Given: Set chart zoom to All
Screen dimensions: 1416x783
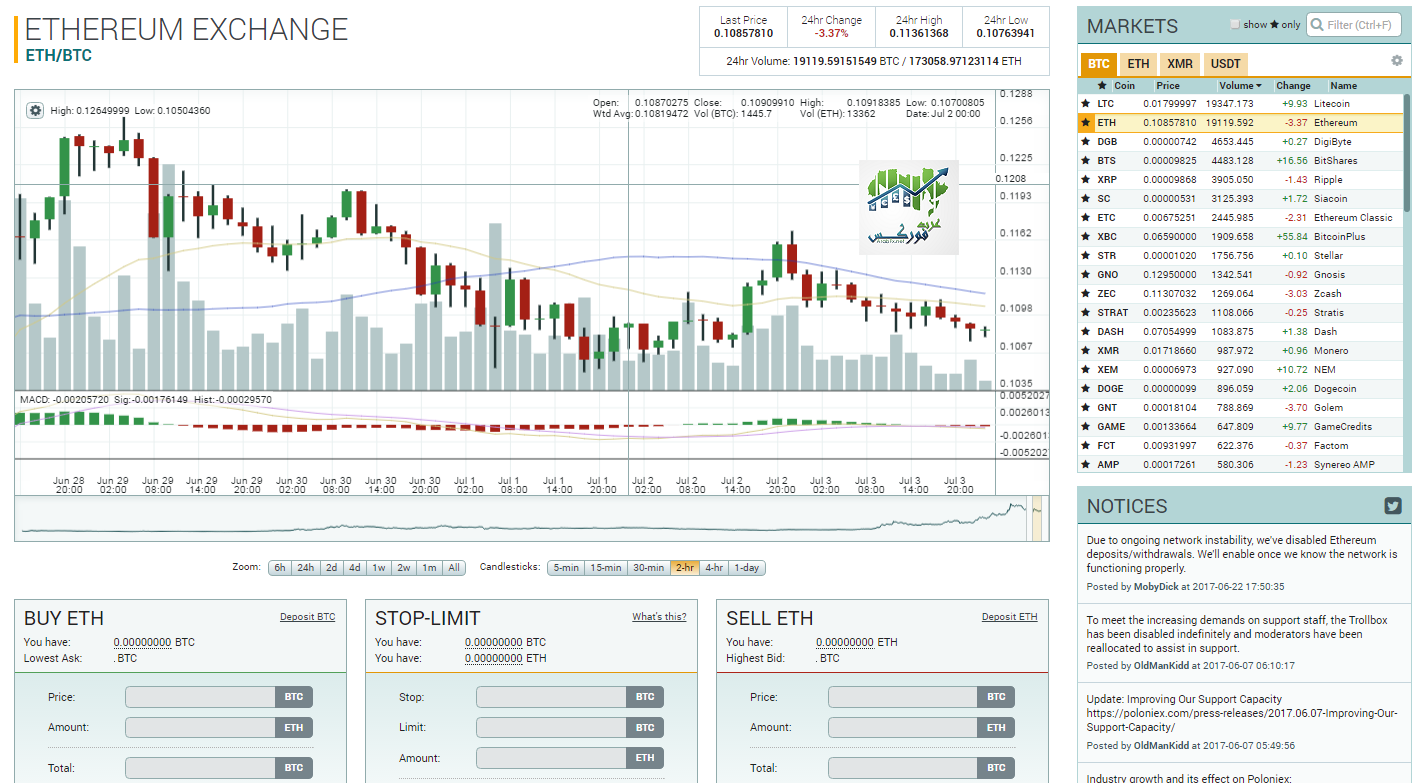Looking at the screenshot, I should [x=454, y=568].
